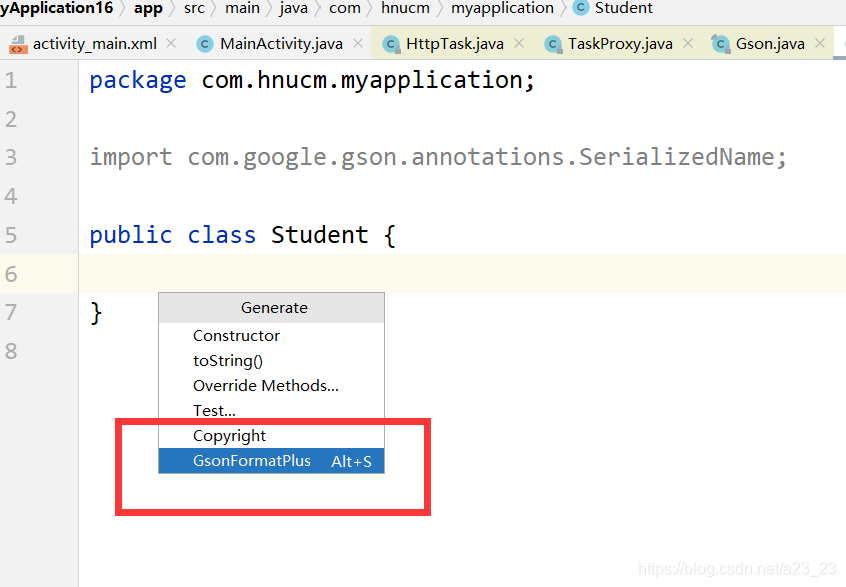Open the TaskProxy.java tab
Image resolution: width=846 pixels, height=587 pixels.
coord(620,44)
